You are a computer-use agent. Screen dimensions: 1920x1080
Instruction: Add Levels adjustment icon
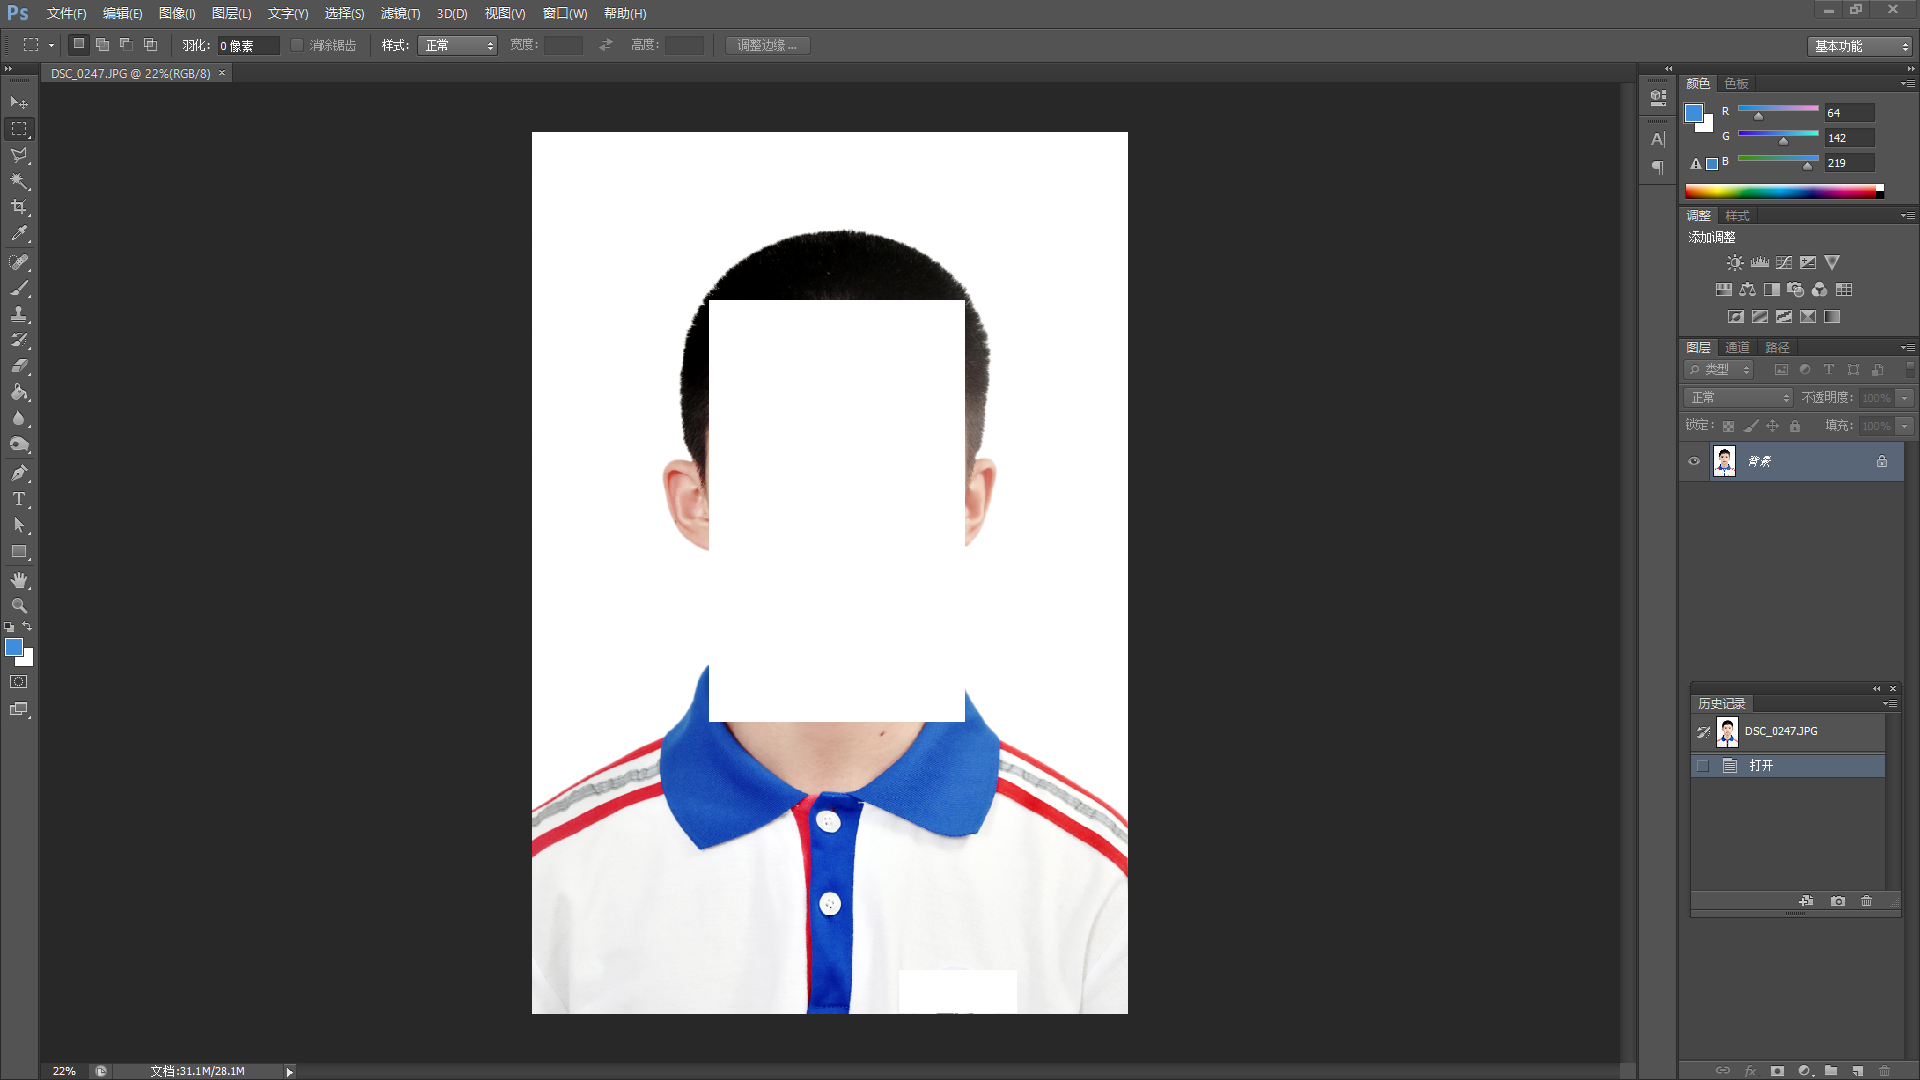(1760, 263)
